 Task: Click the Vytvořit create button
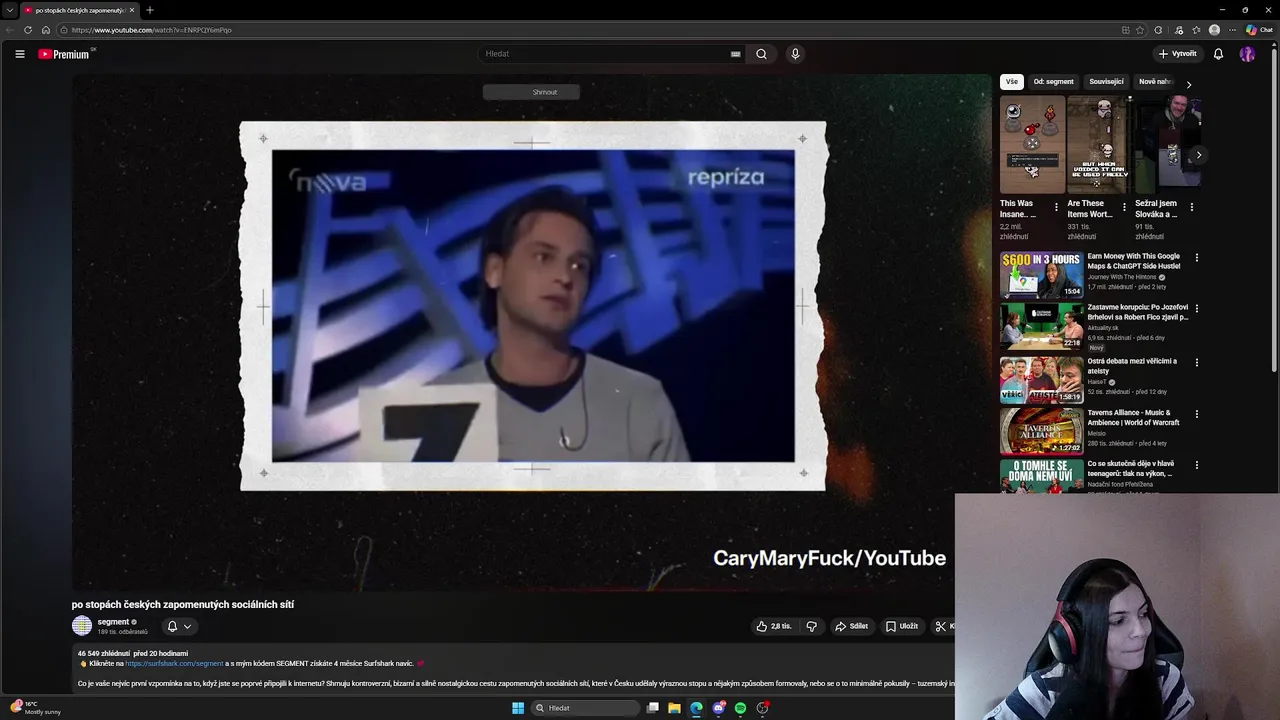pyautogui.click(x=1177, y=54)
